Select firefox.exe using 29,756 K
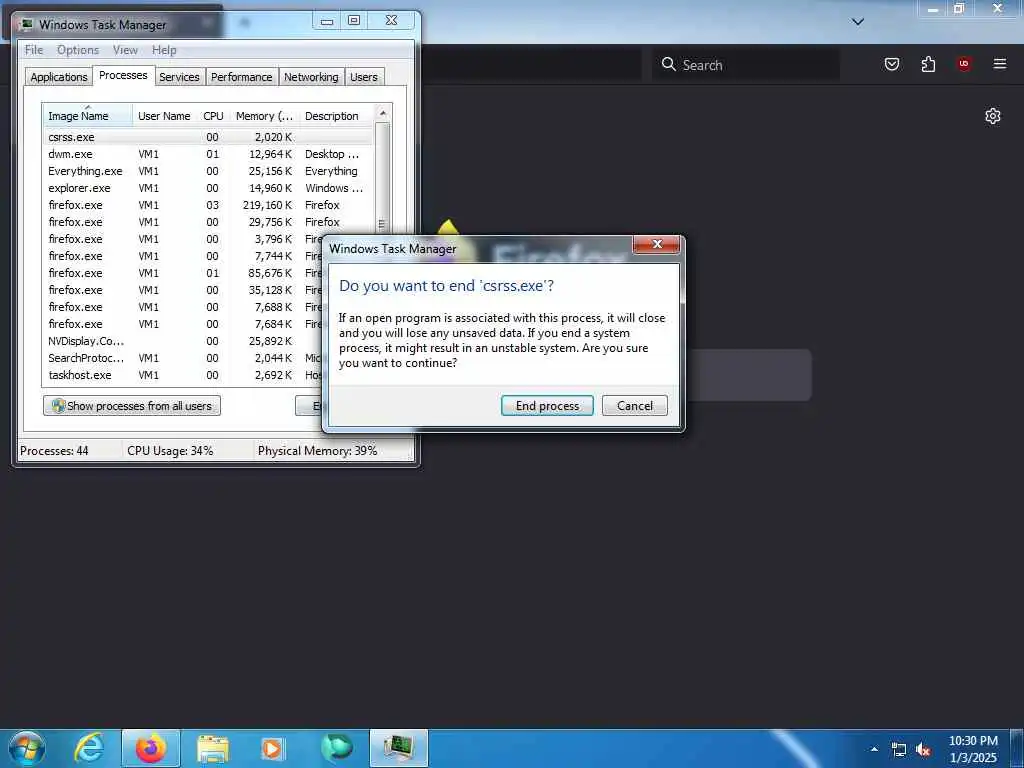 click(209, 222)
